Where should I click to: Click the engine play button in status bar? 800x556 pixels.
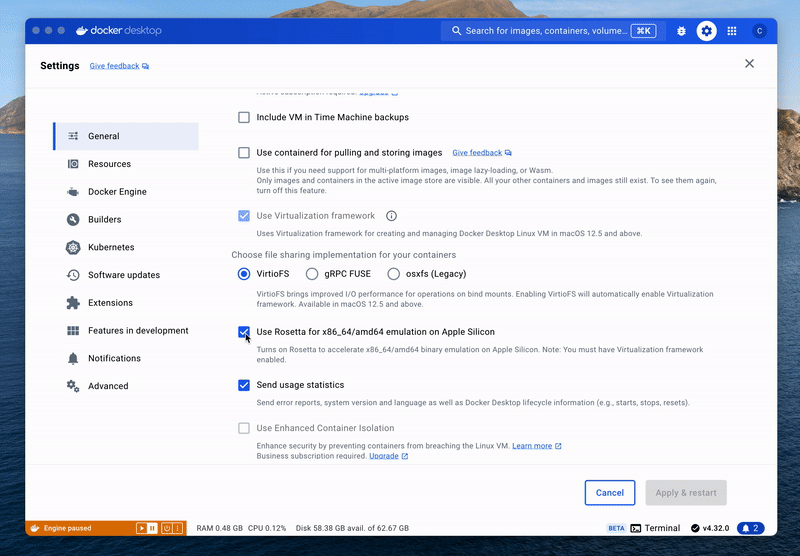[141, 528]
